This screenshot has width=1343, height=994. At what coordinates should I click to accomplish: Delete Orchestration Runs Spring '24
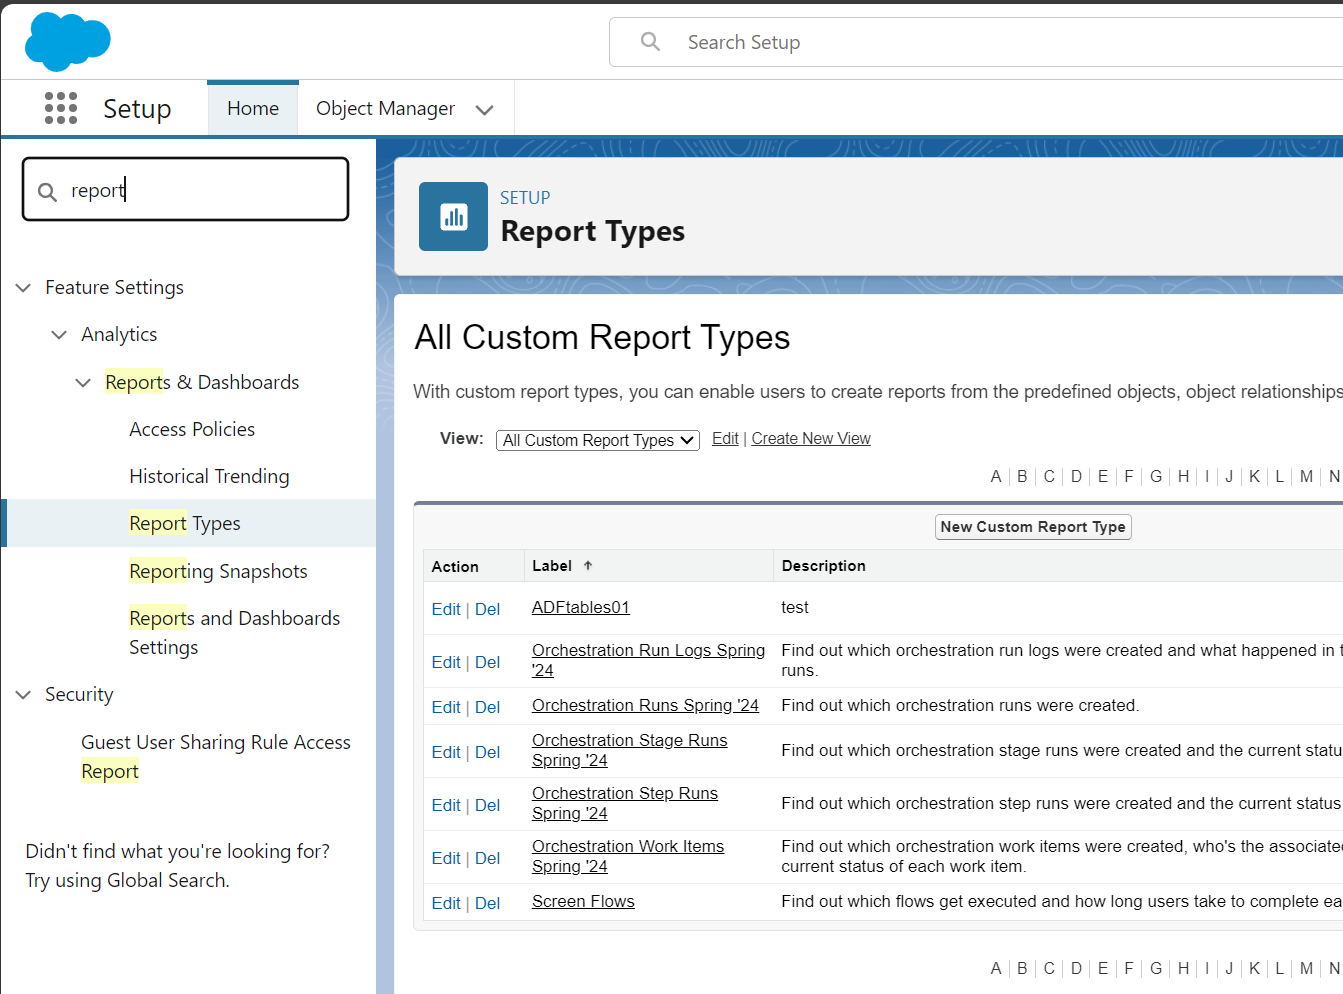pyautogui.click(x=487, y=707)
